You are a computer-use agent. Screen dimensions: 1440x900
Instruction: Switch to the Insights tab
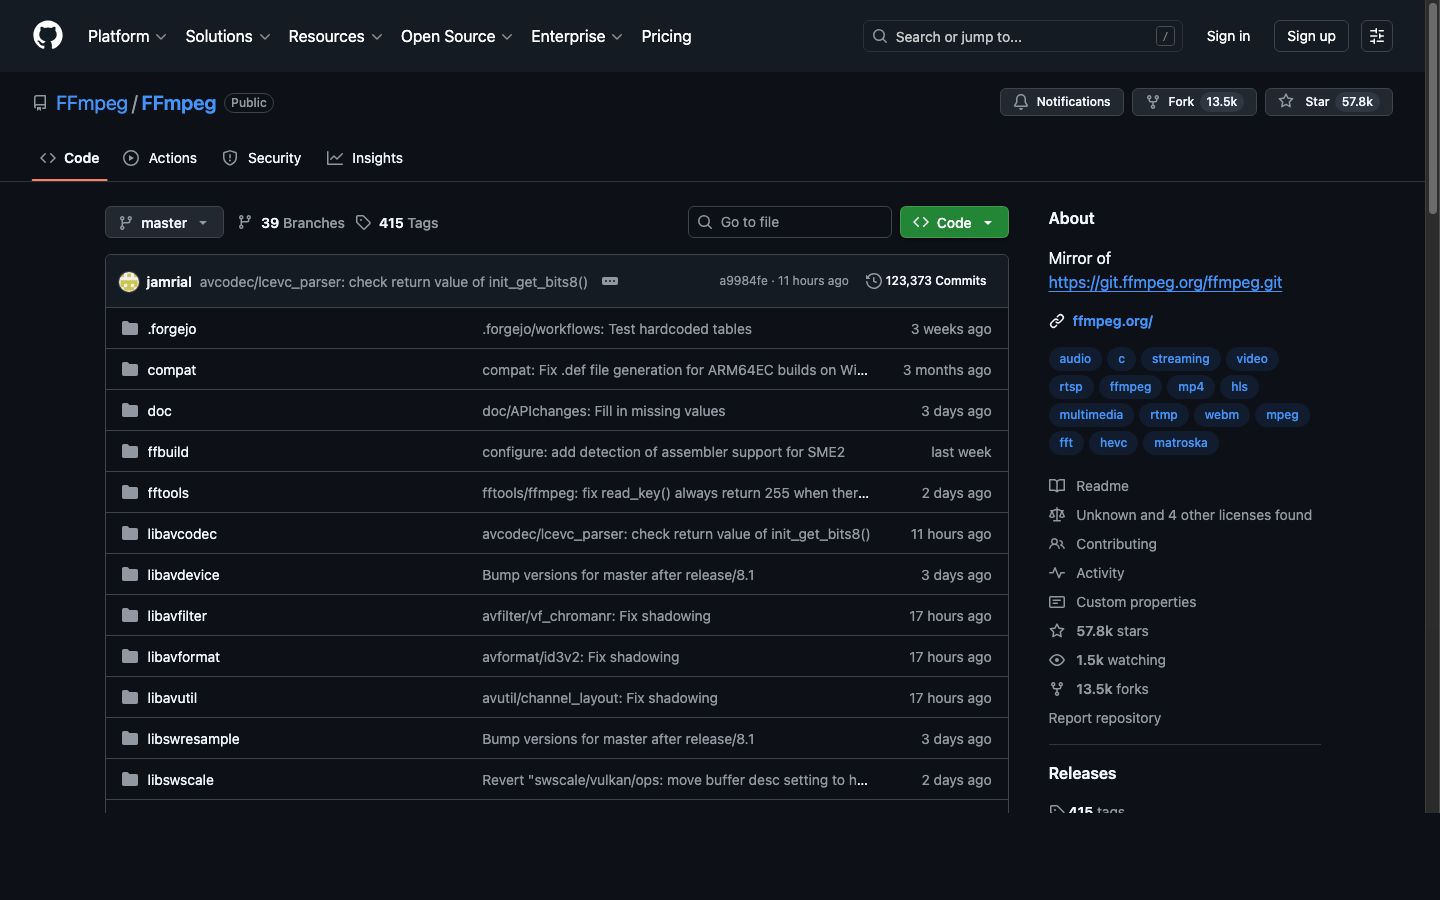(x=365, y=157)
